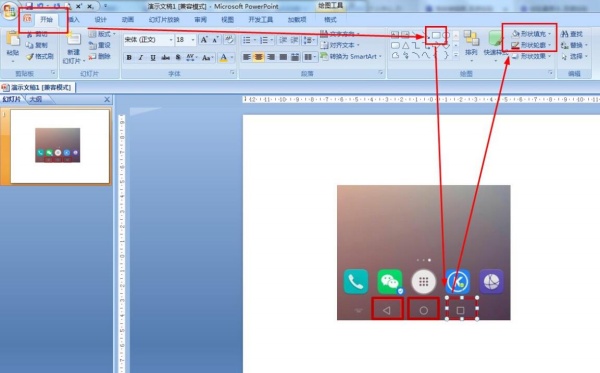Switch to the Animations (动画) tab
Image resolution: width=600 pixels, height=373 pixels.
[128, 20]
